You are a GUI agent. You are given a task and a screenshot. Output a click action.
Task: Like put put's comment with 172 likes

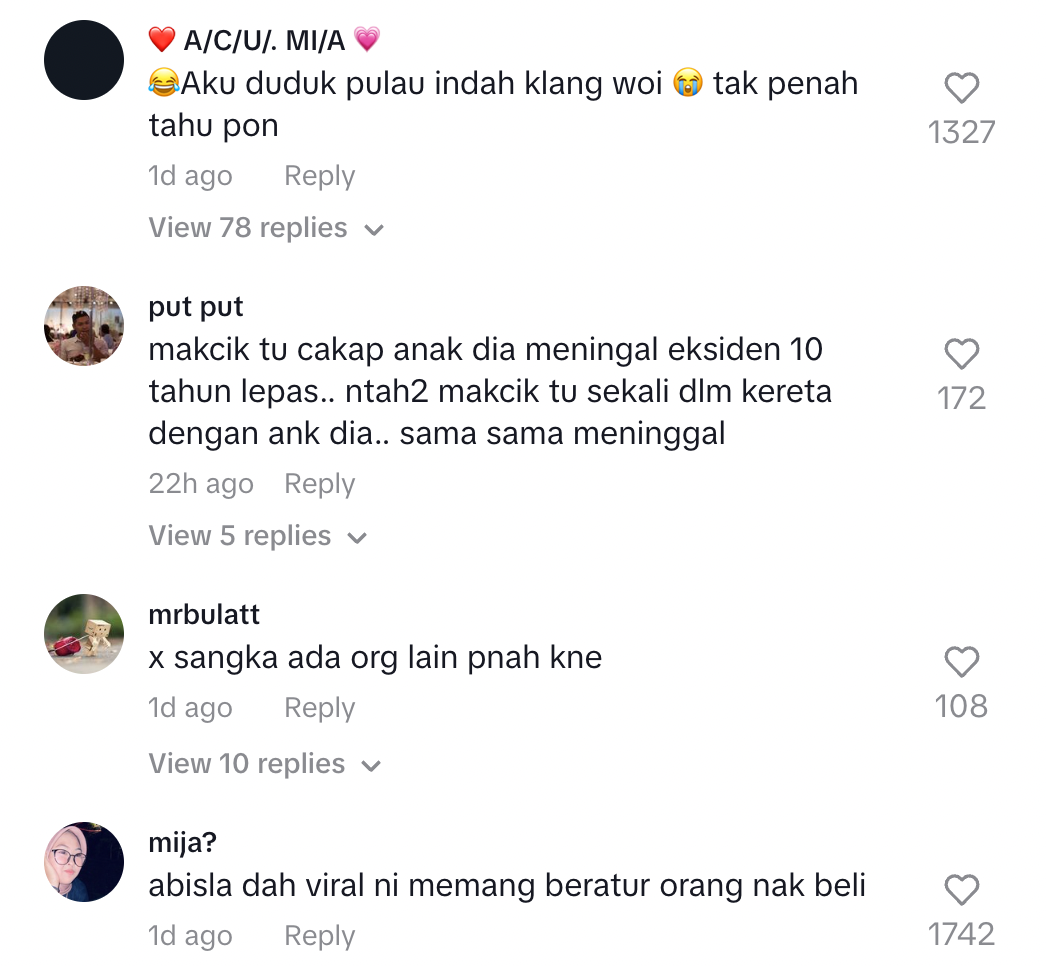pyautogui.click(x=961, y=354)
